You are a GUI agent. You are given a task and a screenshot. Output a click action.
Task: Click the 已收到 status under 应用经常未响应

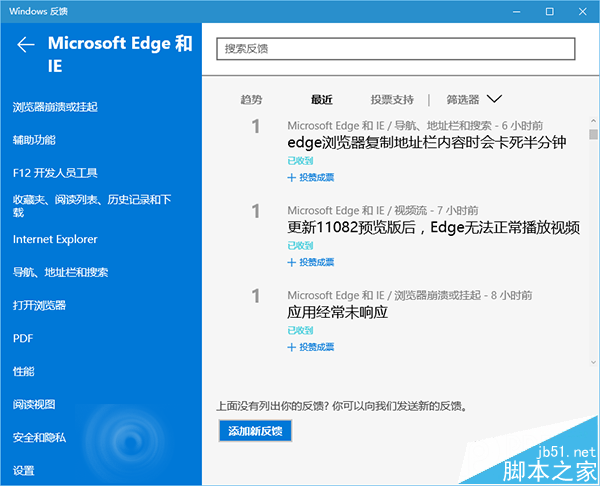coord(300,330)
